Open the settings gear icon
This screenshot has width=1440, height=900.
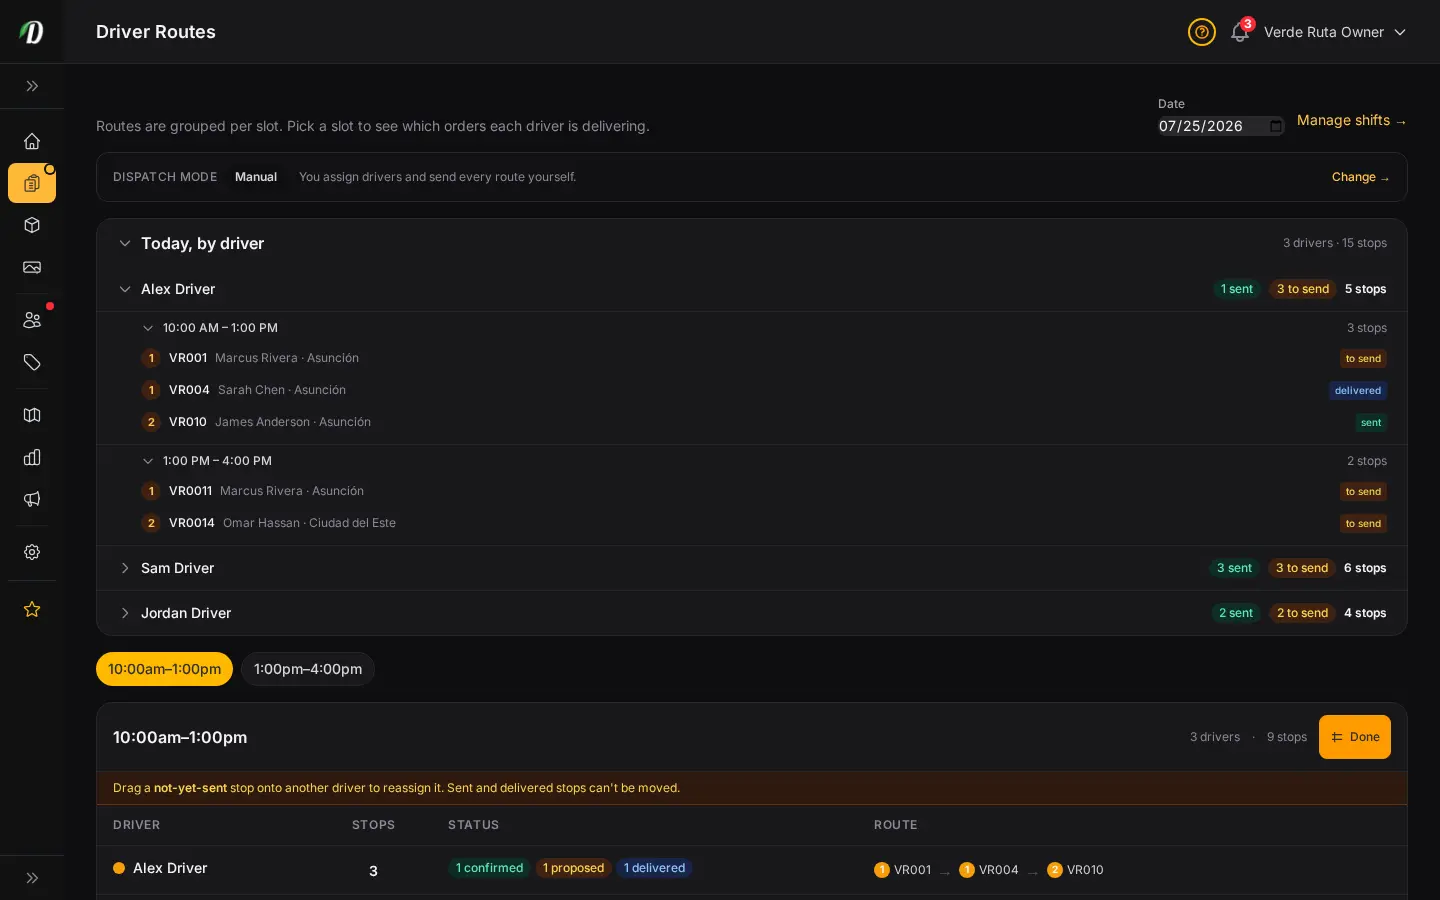[32, 552]
